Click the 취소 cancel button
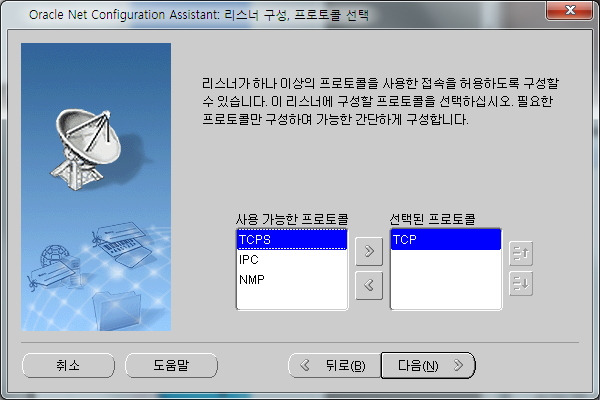This screenshot has width=600, height=400. 68,365
